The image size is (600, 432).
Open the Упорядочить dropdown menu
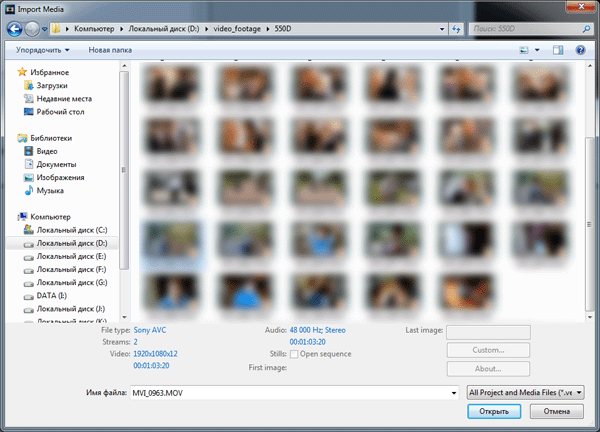tap(43, 49)
